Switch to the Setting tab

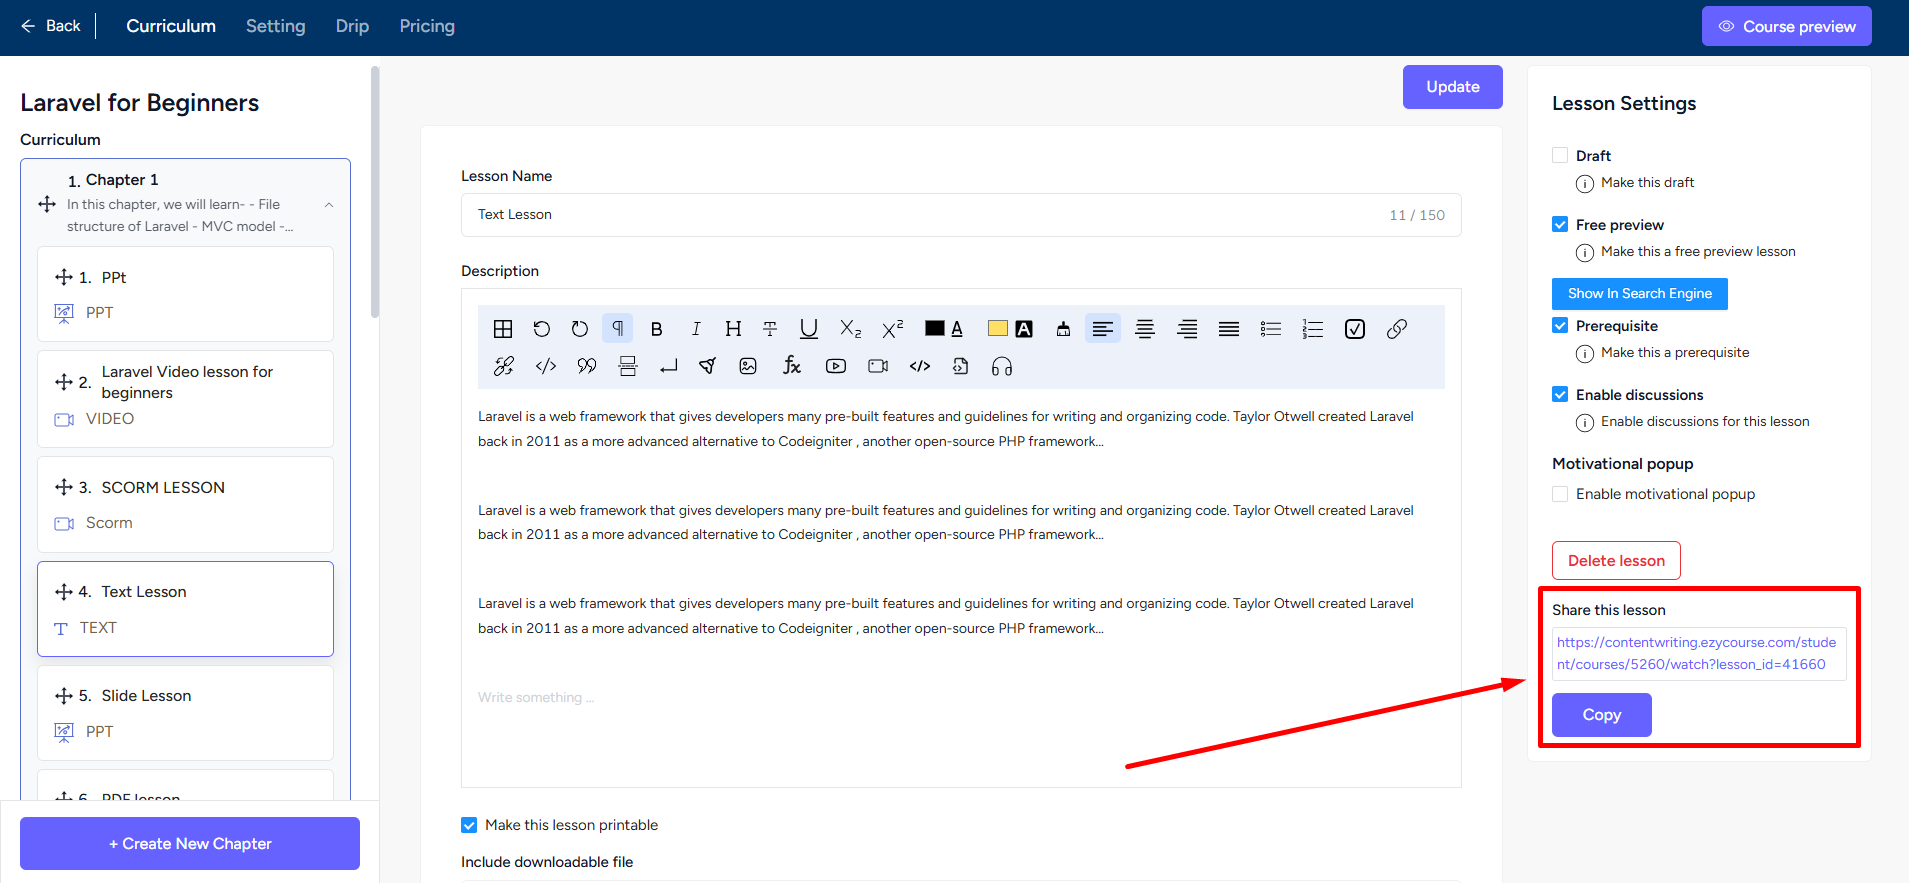(276, 26)
